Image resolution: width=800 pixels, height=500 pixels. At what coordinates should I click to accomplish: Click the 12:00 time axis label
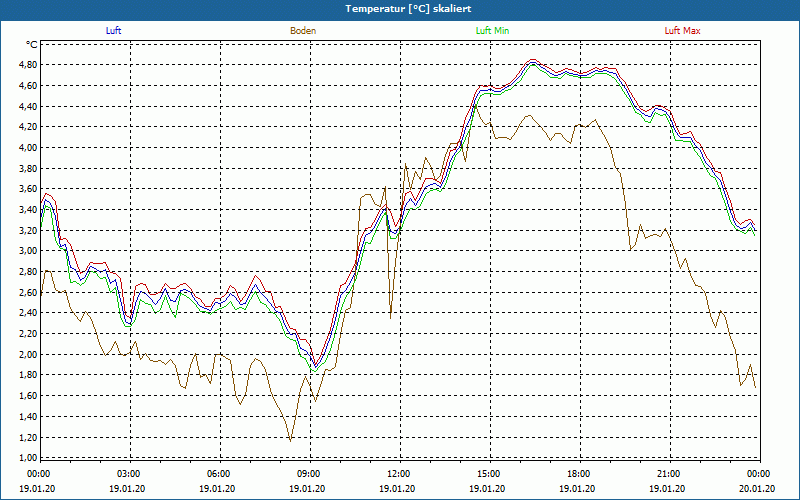click(x=400, y=474)
